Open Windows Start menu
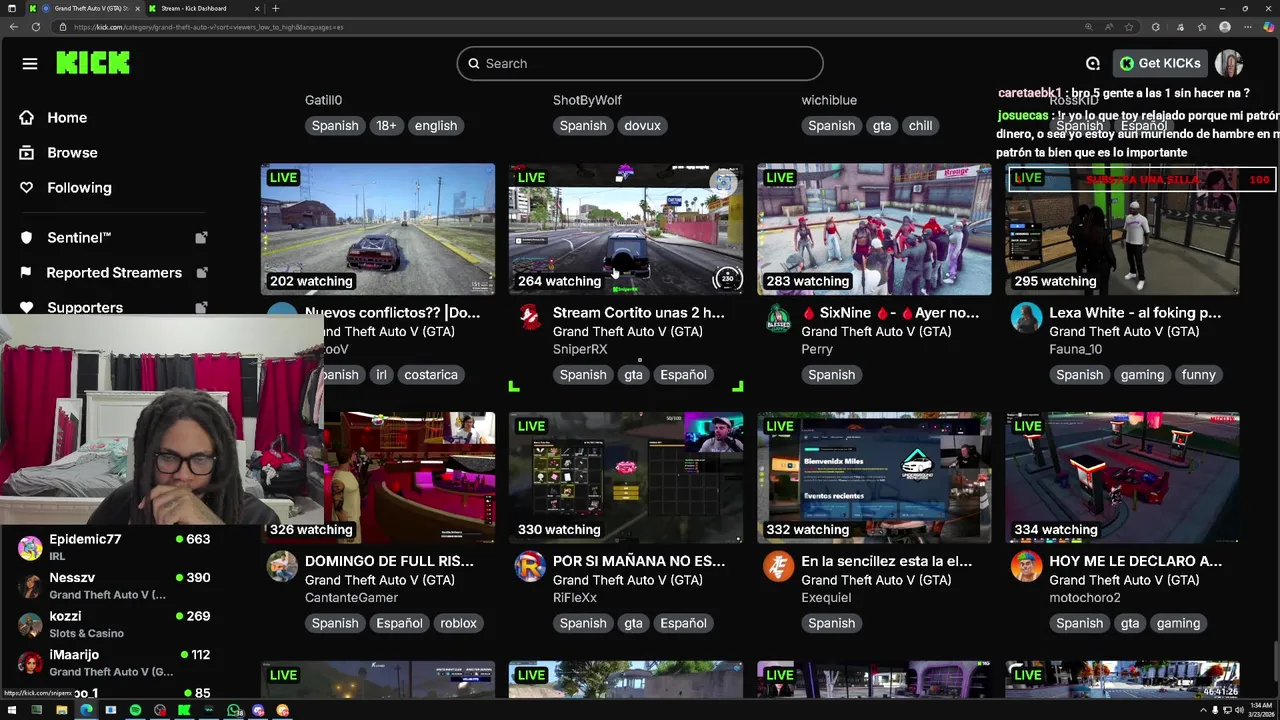The image size is (1280, 720). (12, 710)
